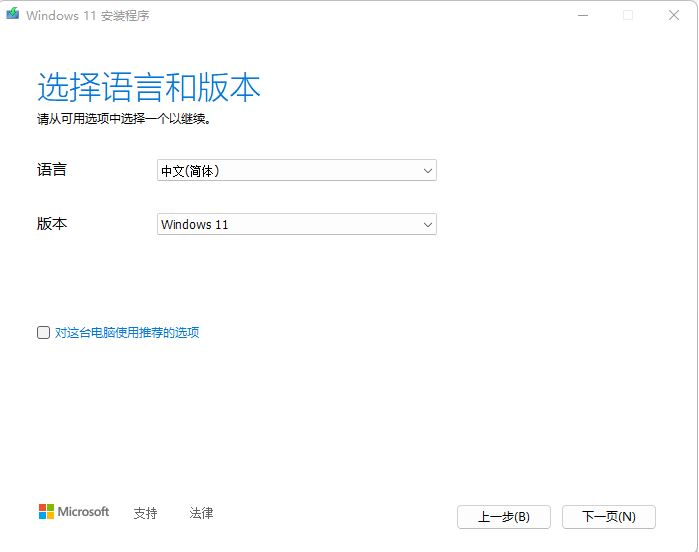Viewport: 699px width, 552px height.
Task: Go back with 上一步(B) button
Action: [503, 517]
